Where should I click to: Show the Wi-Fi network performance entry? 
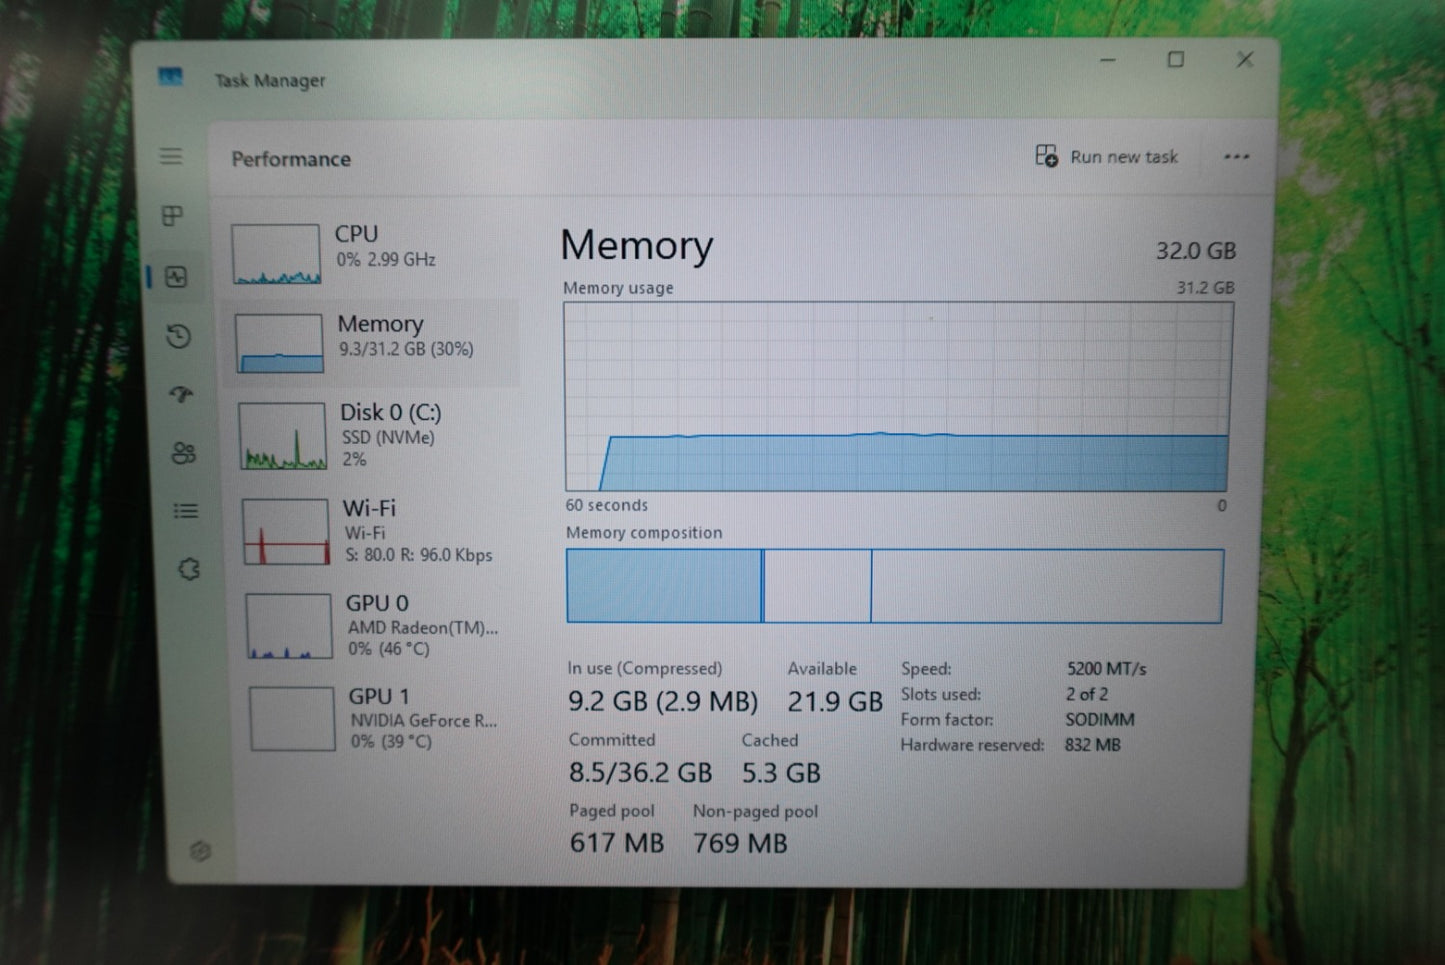(378, 531)
